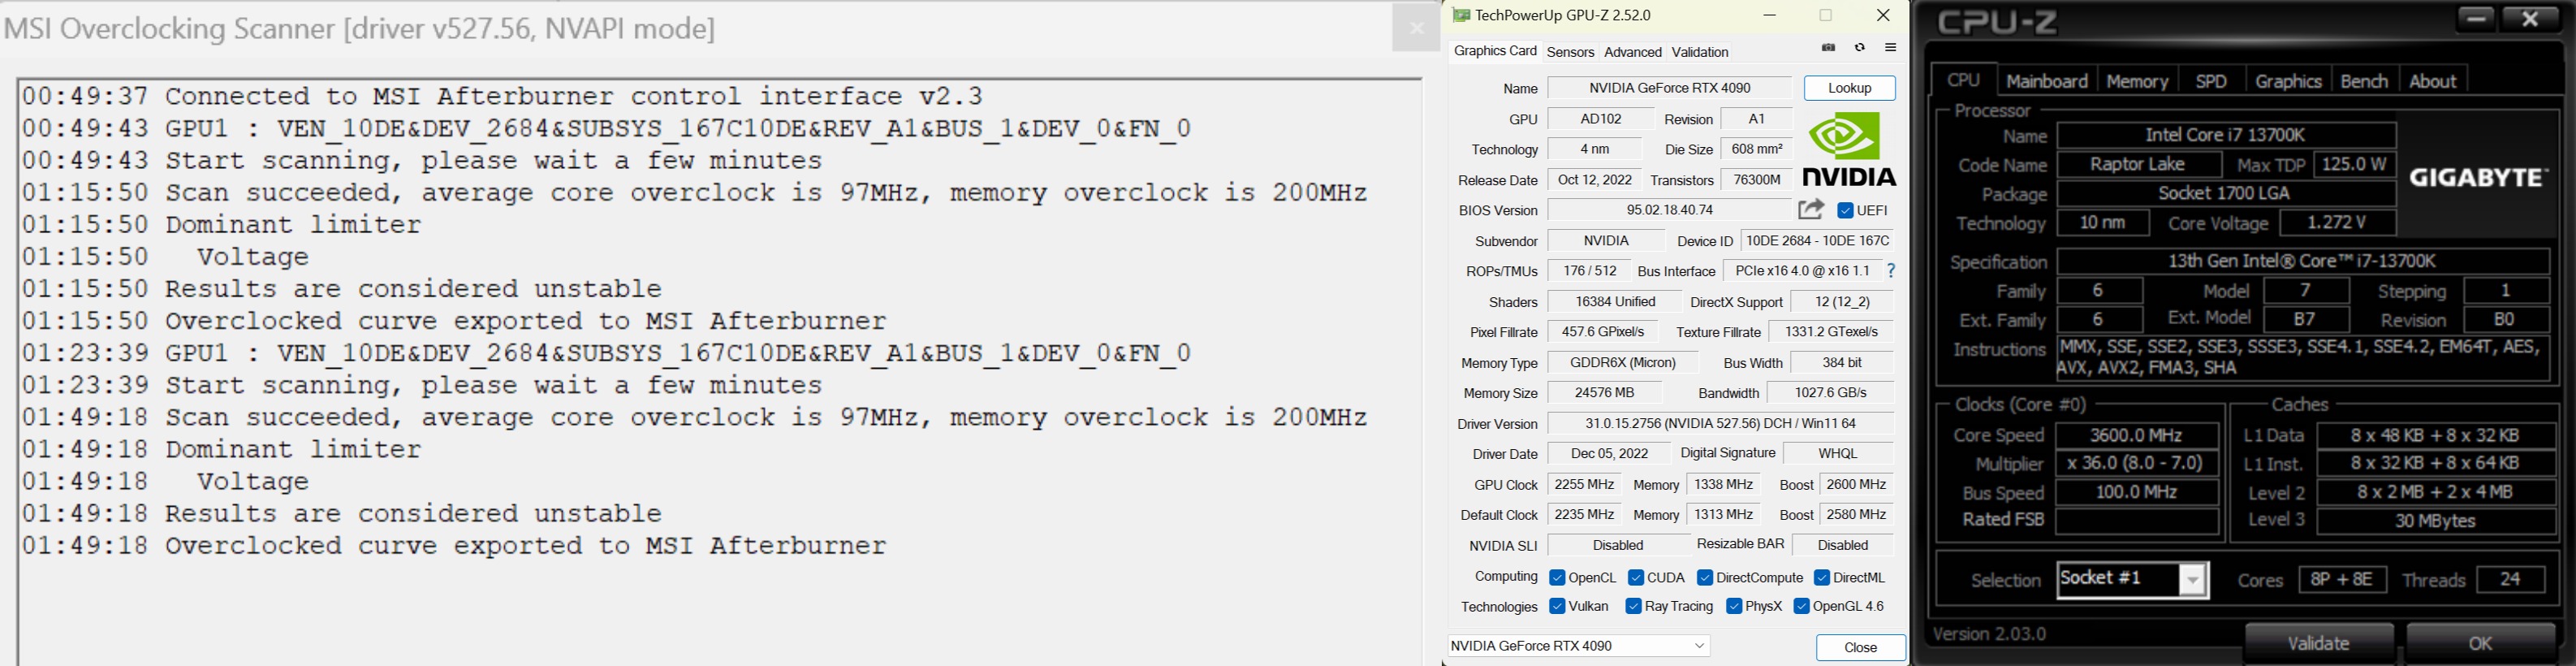Click the 01:15:50 Scan succeeded log line

(694, 192)
